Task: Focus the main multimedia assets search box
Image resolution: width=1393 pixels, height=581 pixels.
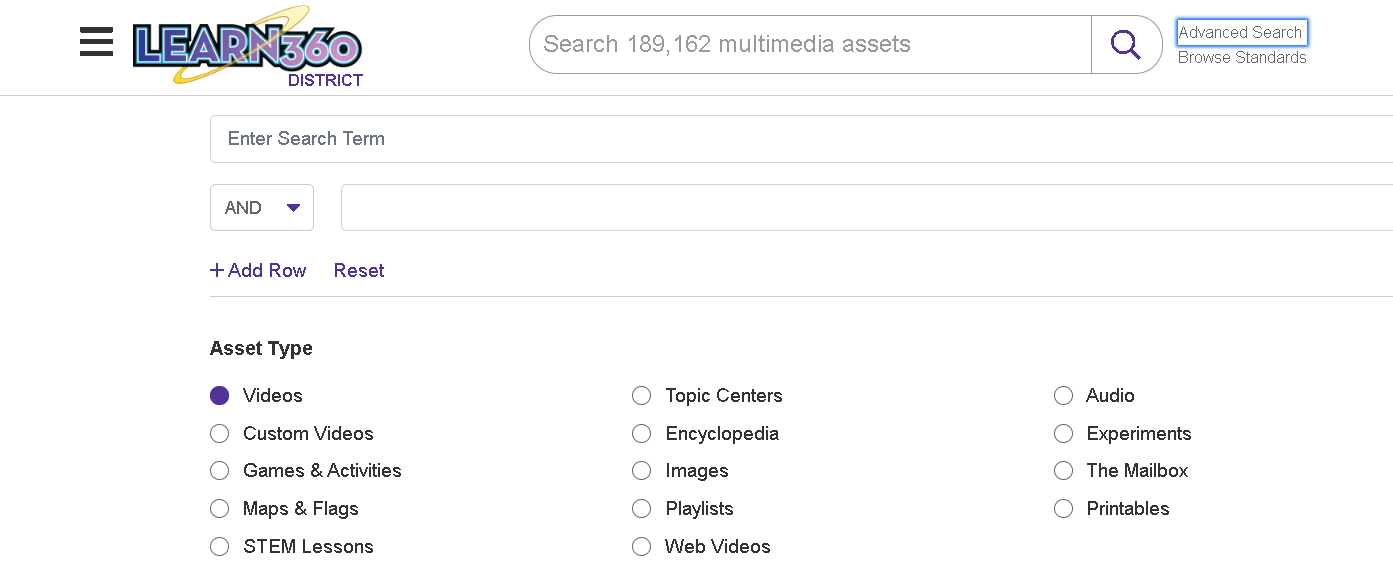Action: (x=810, y=44)
